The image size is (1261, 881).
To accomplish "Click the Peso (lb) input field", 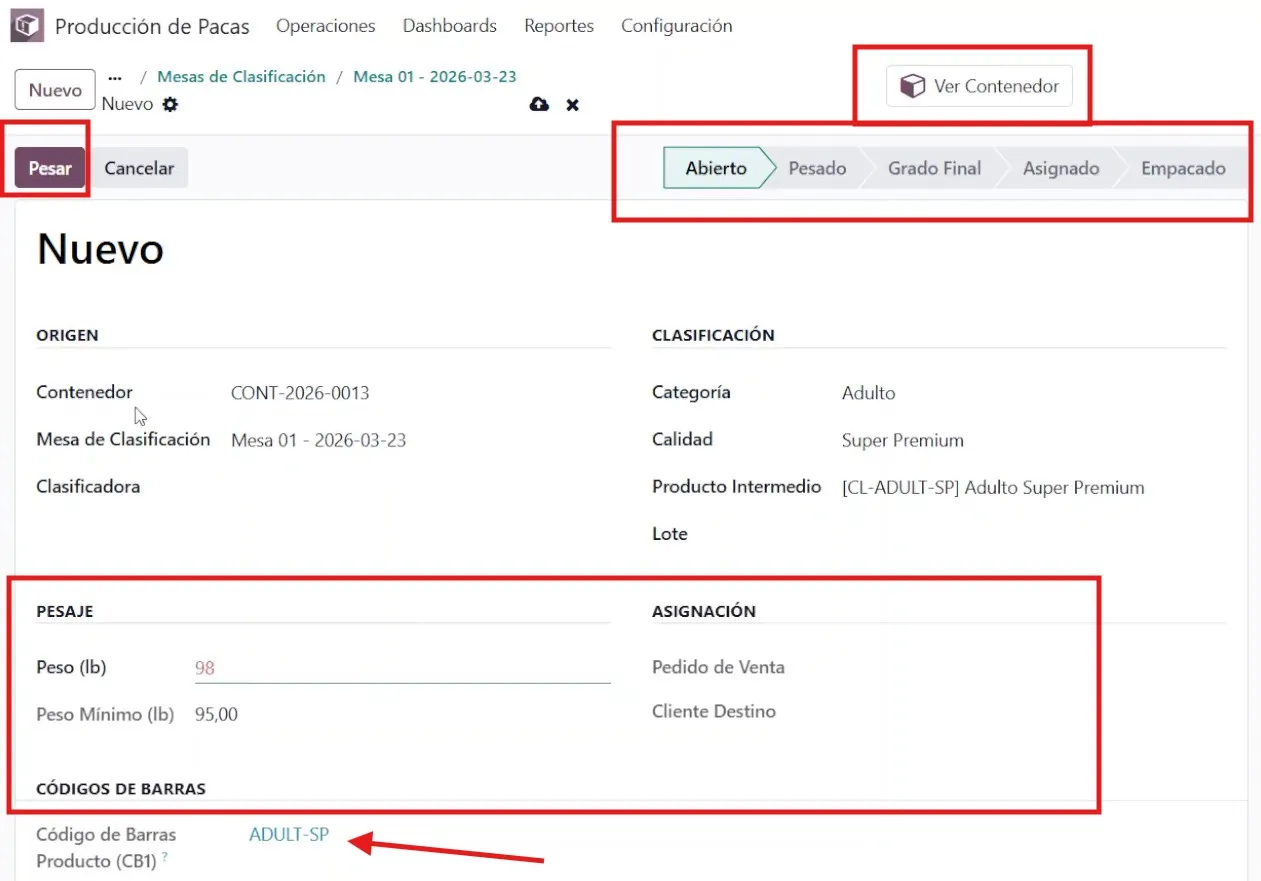I will point(402,668).
